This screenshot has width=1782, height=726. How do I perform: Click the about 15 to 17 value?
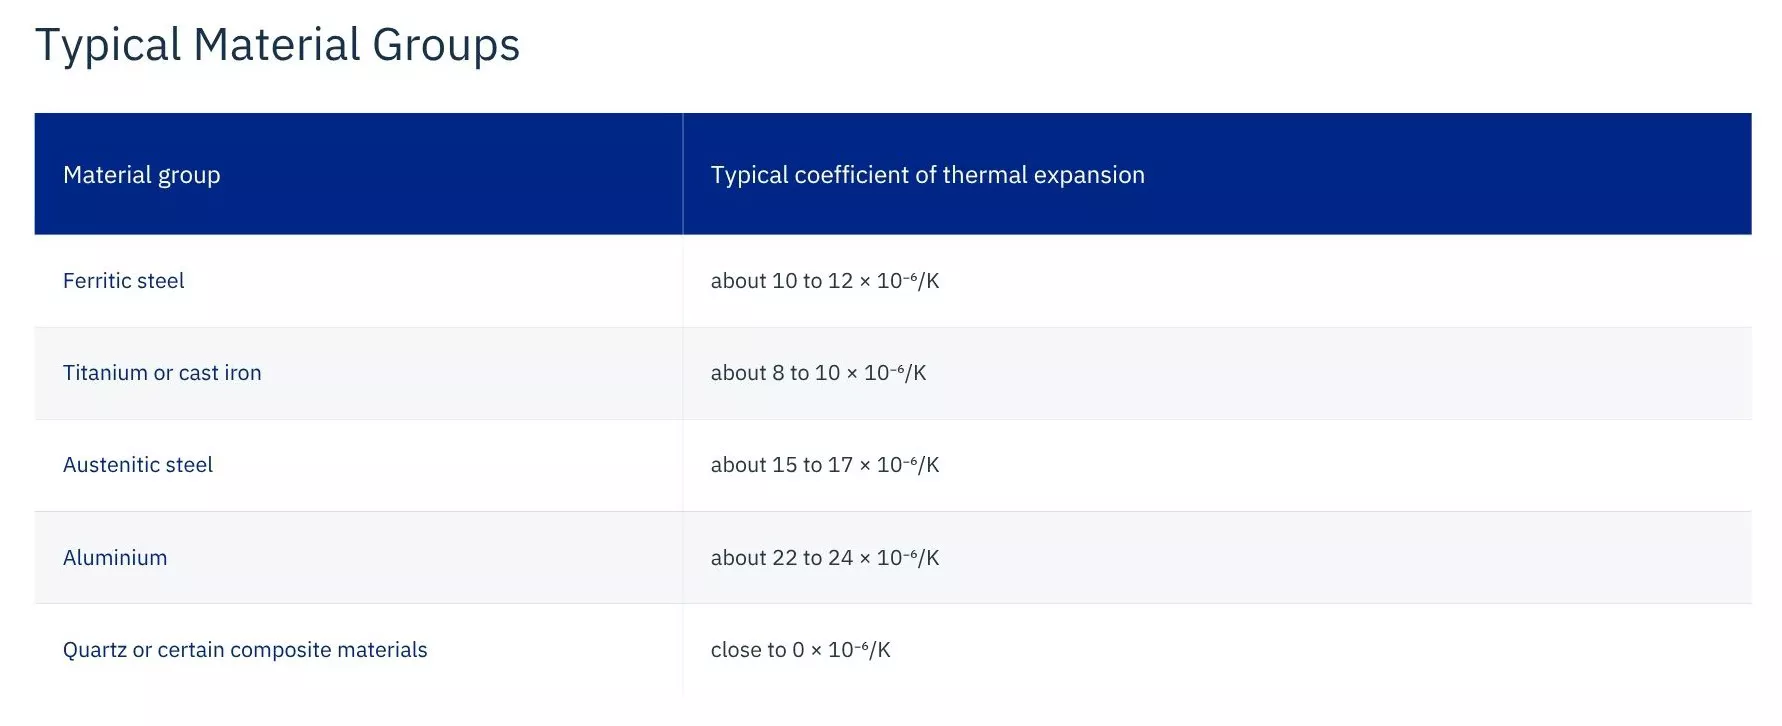coord(825,465)
